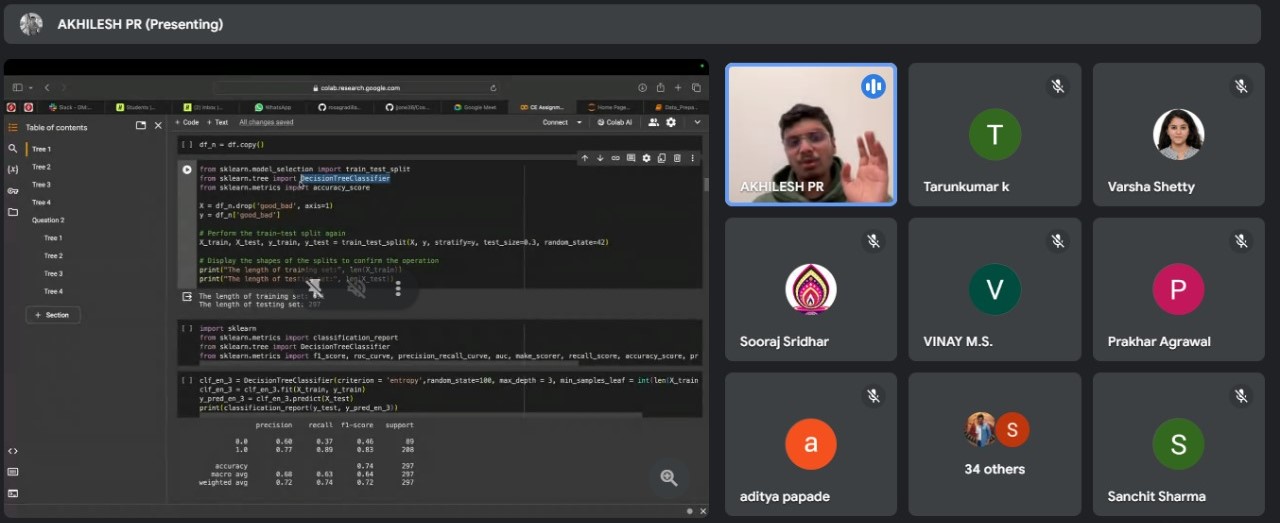This screenshot has height=523, width=1280.
Task: Open the Table of contents sidebar icon
Action: [x=13, y=127]
